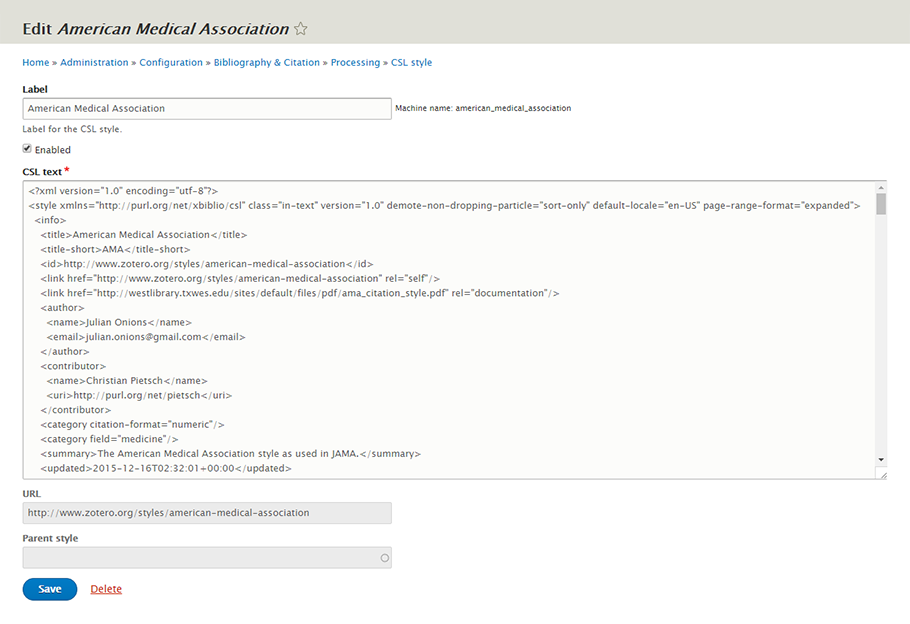This screenshot has height=624, width=910.
Task: Click the xml version declaration line
Action: tap(123, 190)
